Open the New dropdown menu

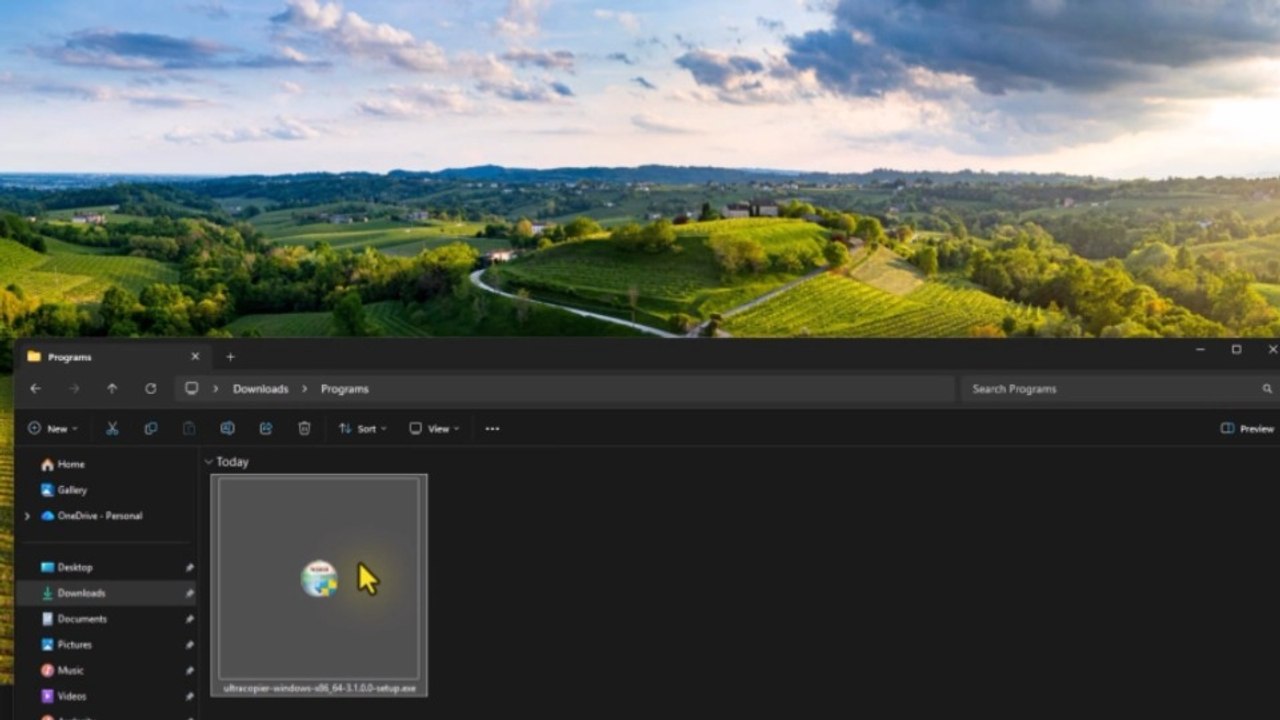click(52, 429)
